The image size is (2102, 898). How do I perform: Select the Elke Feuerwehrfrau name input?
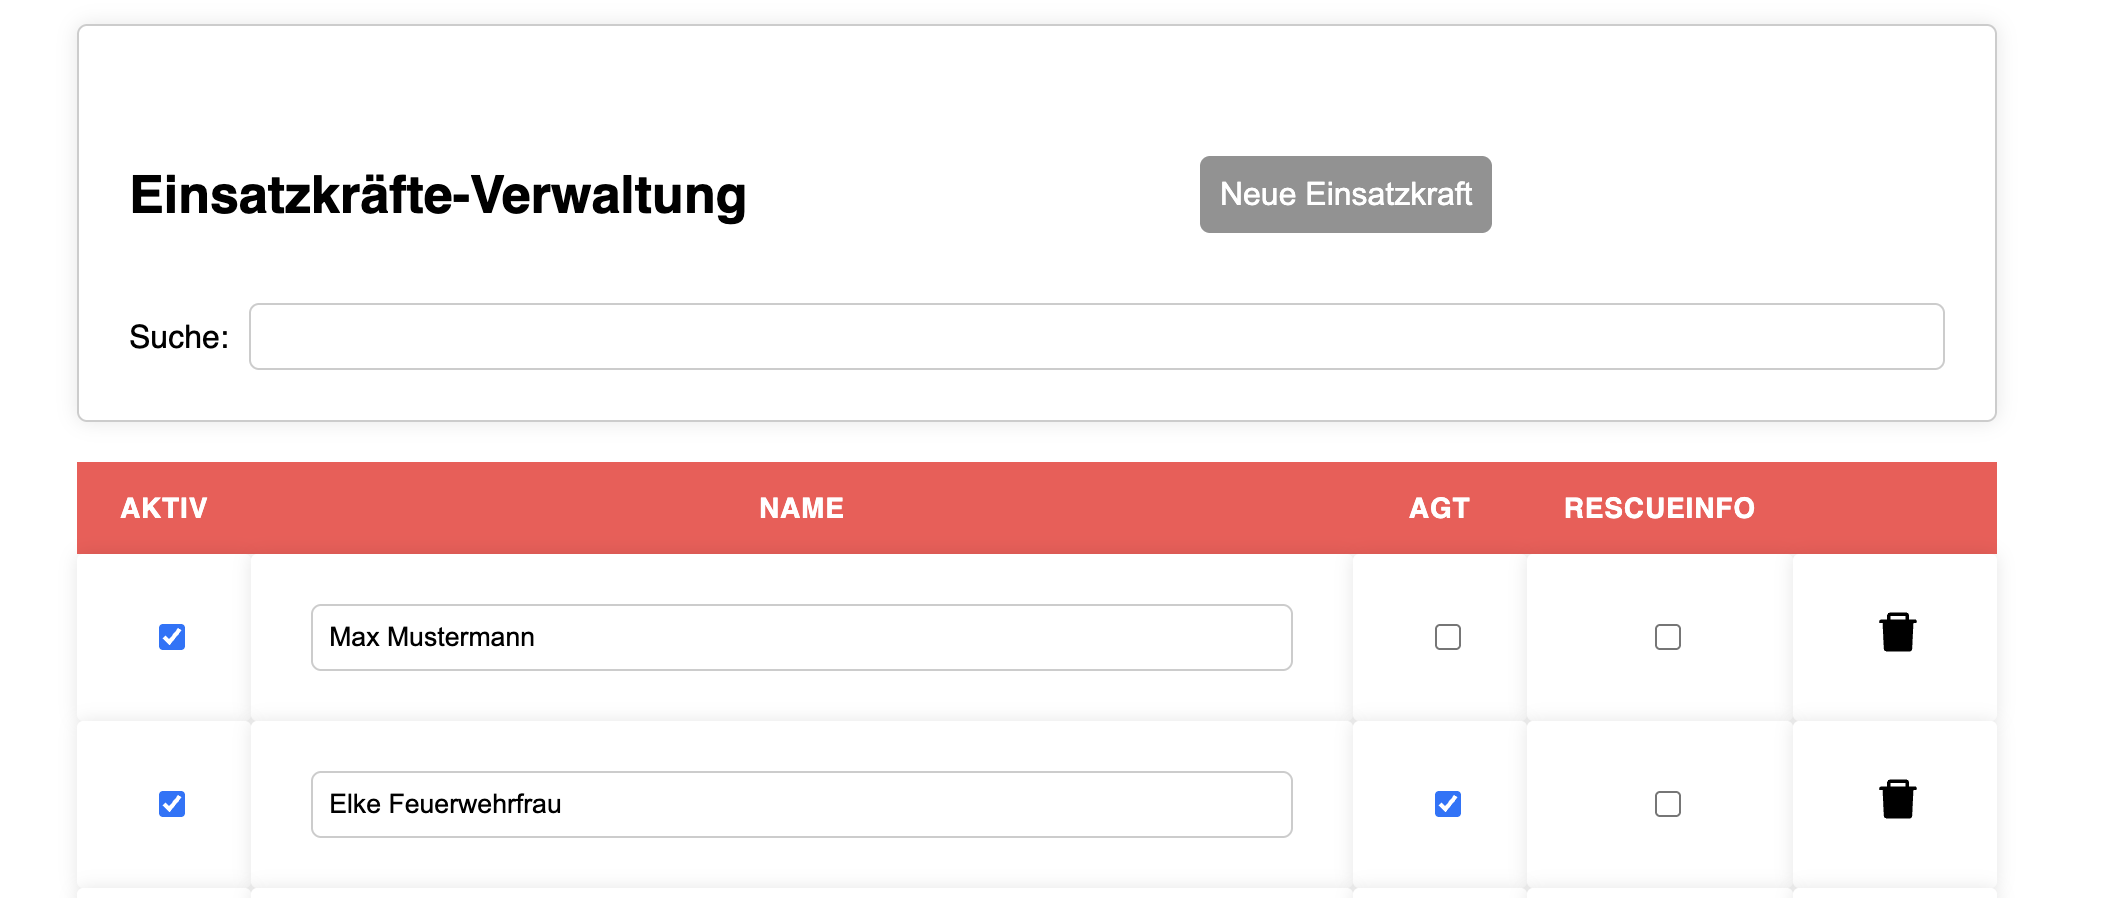pos(801,804)
